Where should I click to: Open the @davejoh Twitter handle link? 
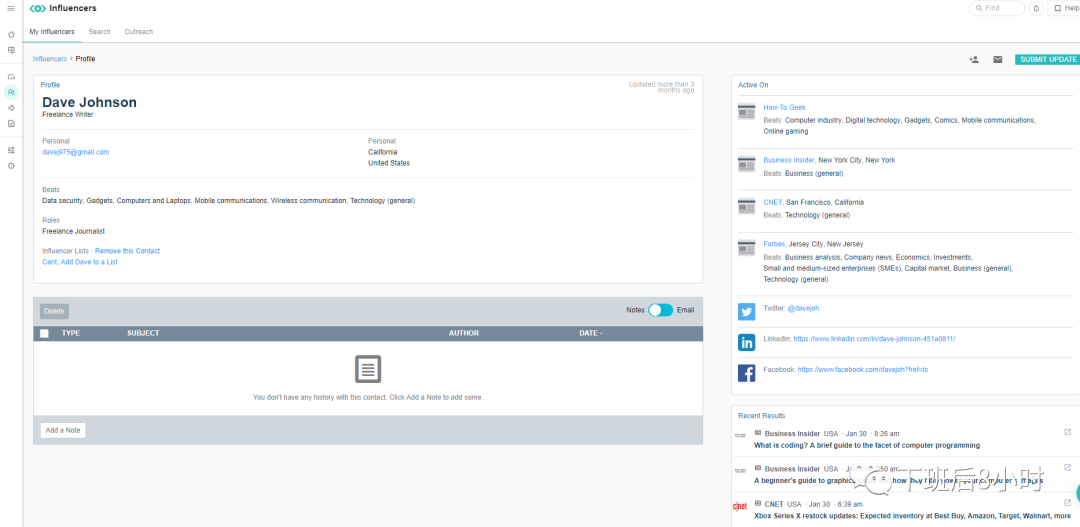click(803, 309)
